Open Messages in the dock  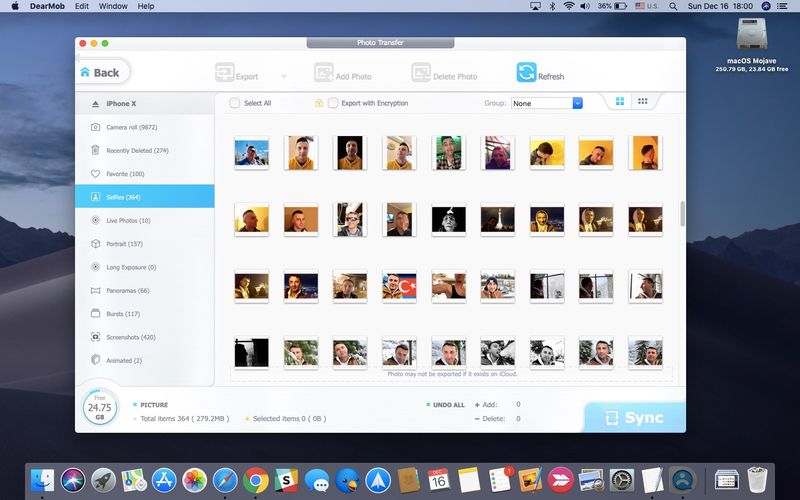[x=317, y=480]
